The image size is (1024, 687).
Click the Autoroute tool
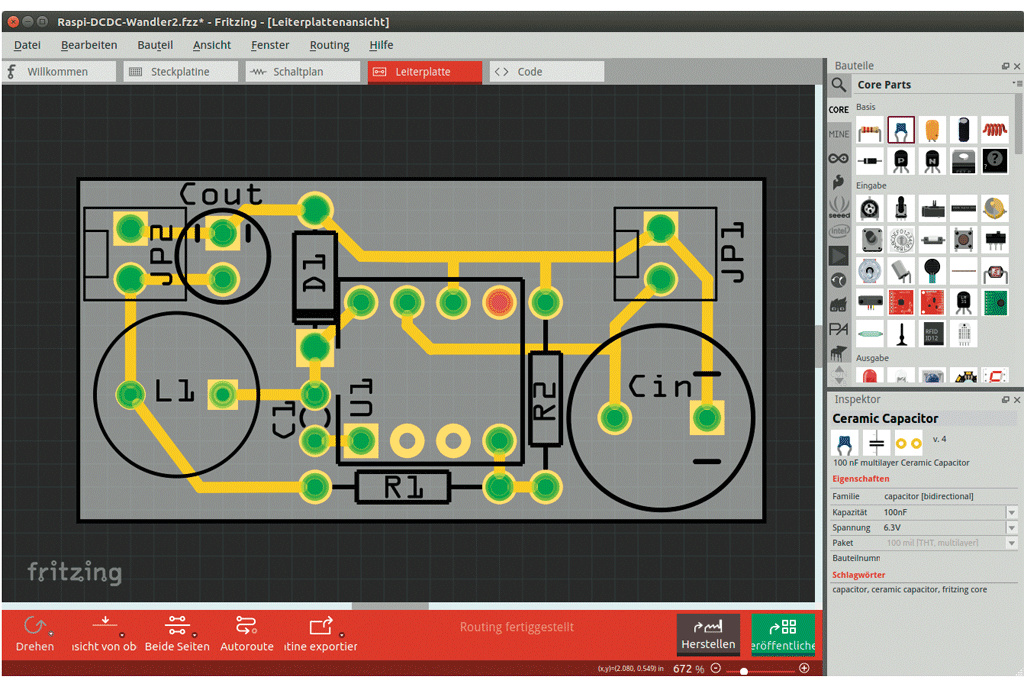(x=246, y=633)
